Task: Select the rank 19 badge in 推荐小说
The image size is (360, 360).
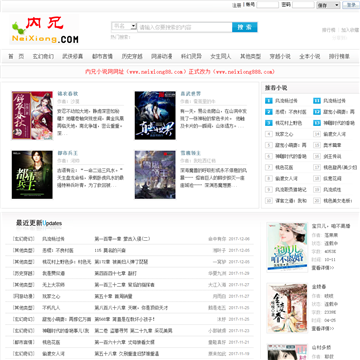Action: [x=317, y=189]
